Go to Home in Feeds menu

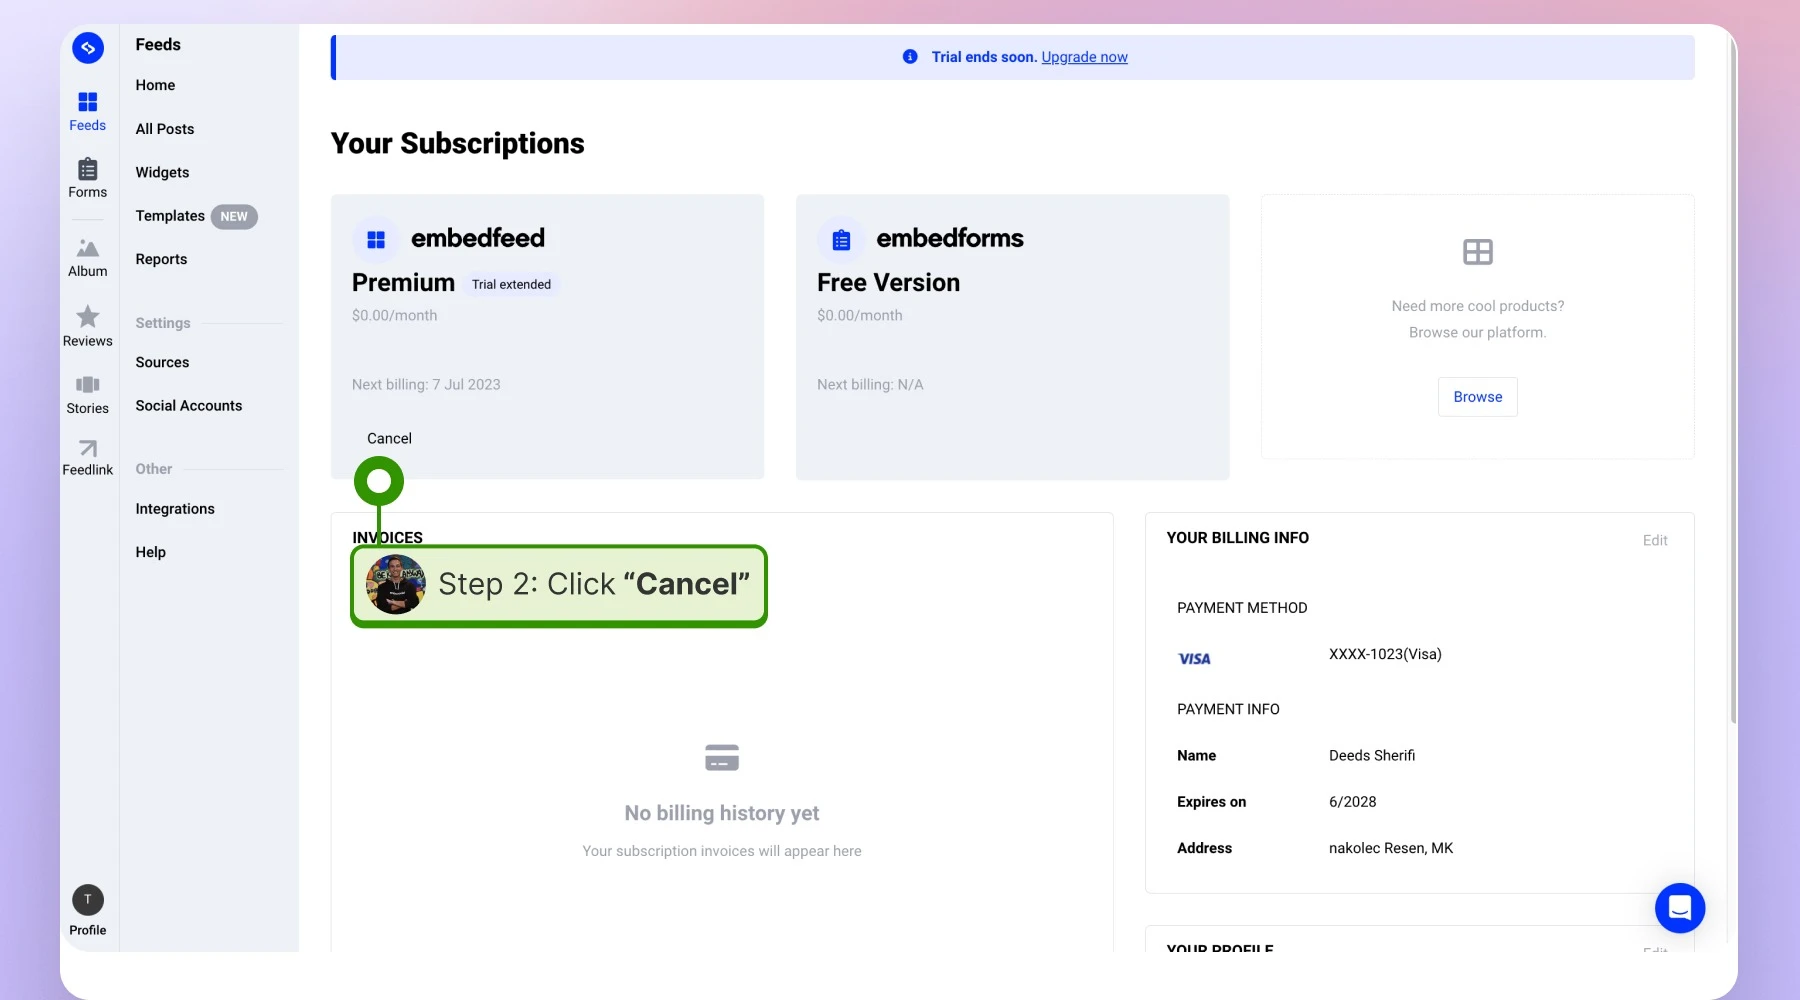(155, 86)
